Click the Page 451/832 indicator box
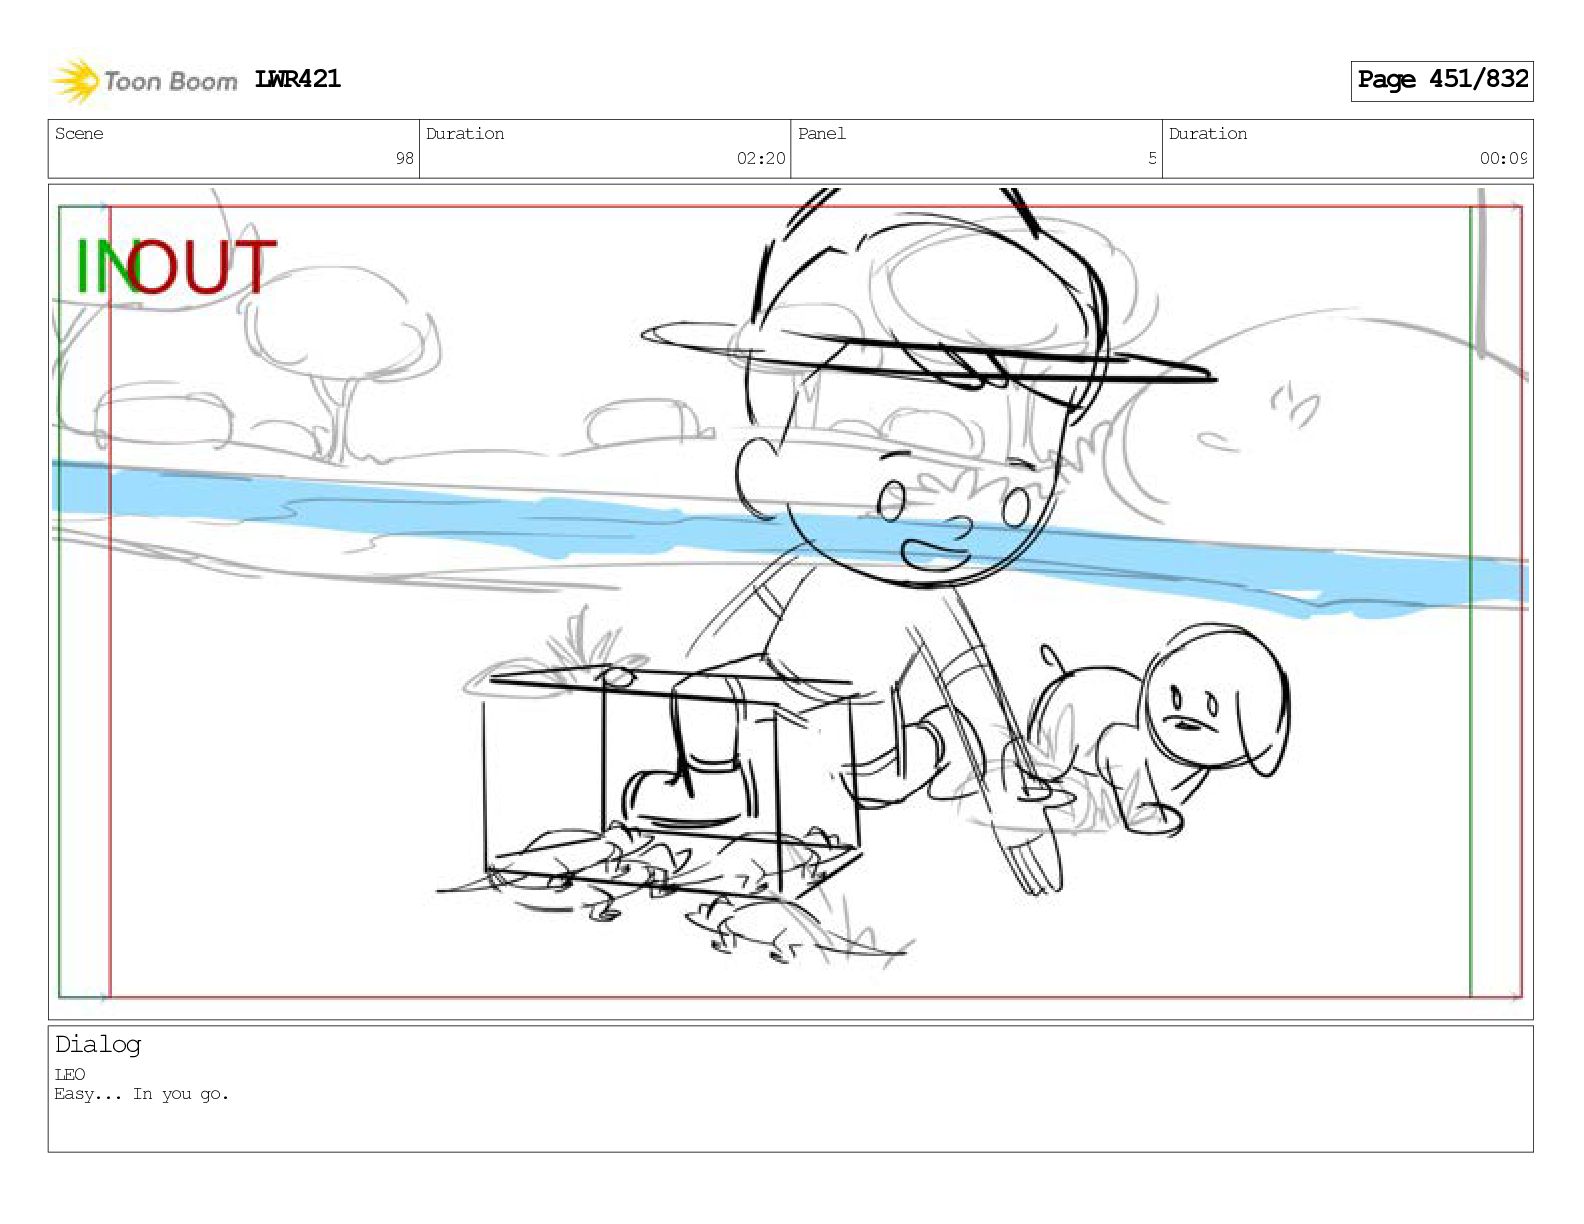 click(x=1441, y=80)
